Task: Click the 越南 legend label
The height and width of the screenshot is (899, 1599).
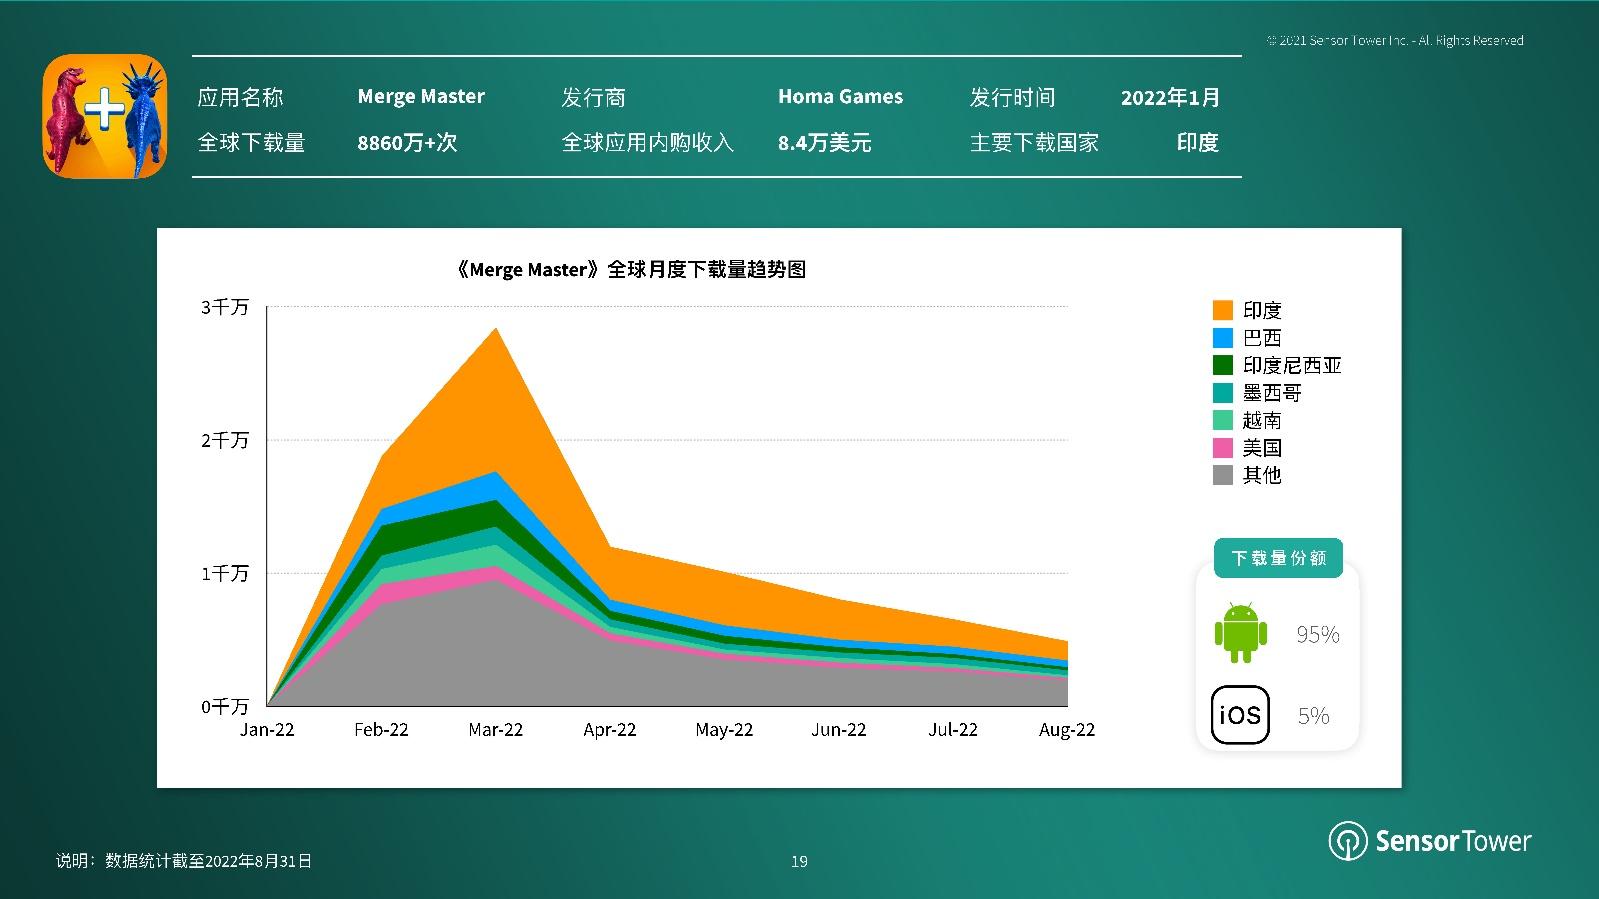Action: [x=1262, y=420]
